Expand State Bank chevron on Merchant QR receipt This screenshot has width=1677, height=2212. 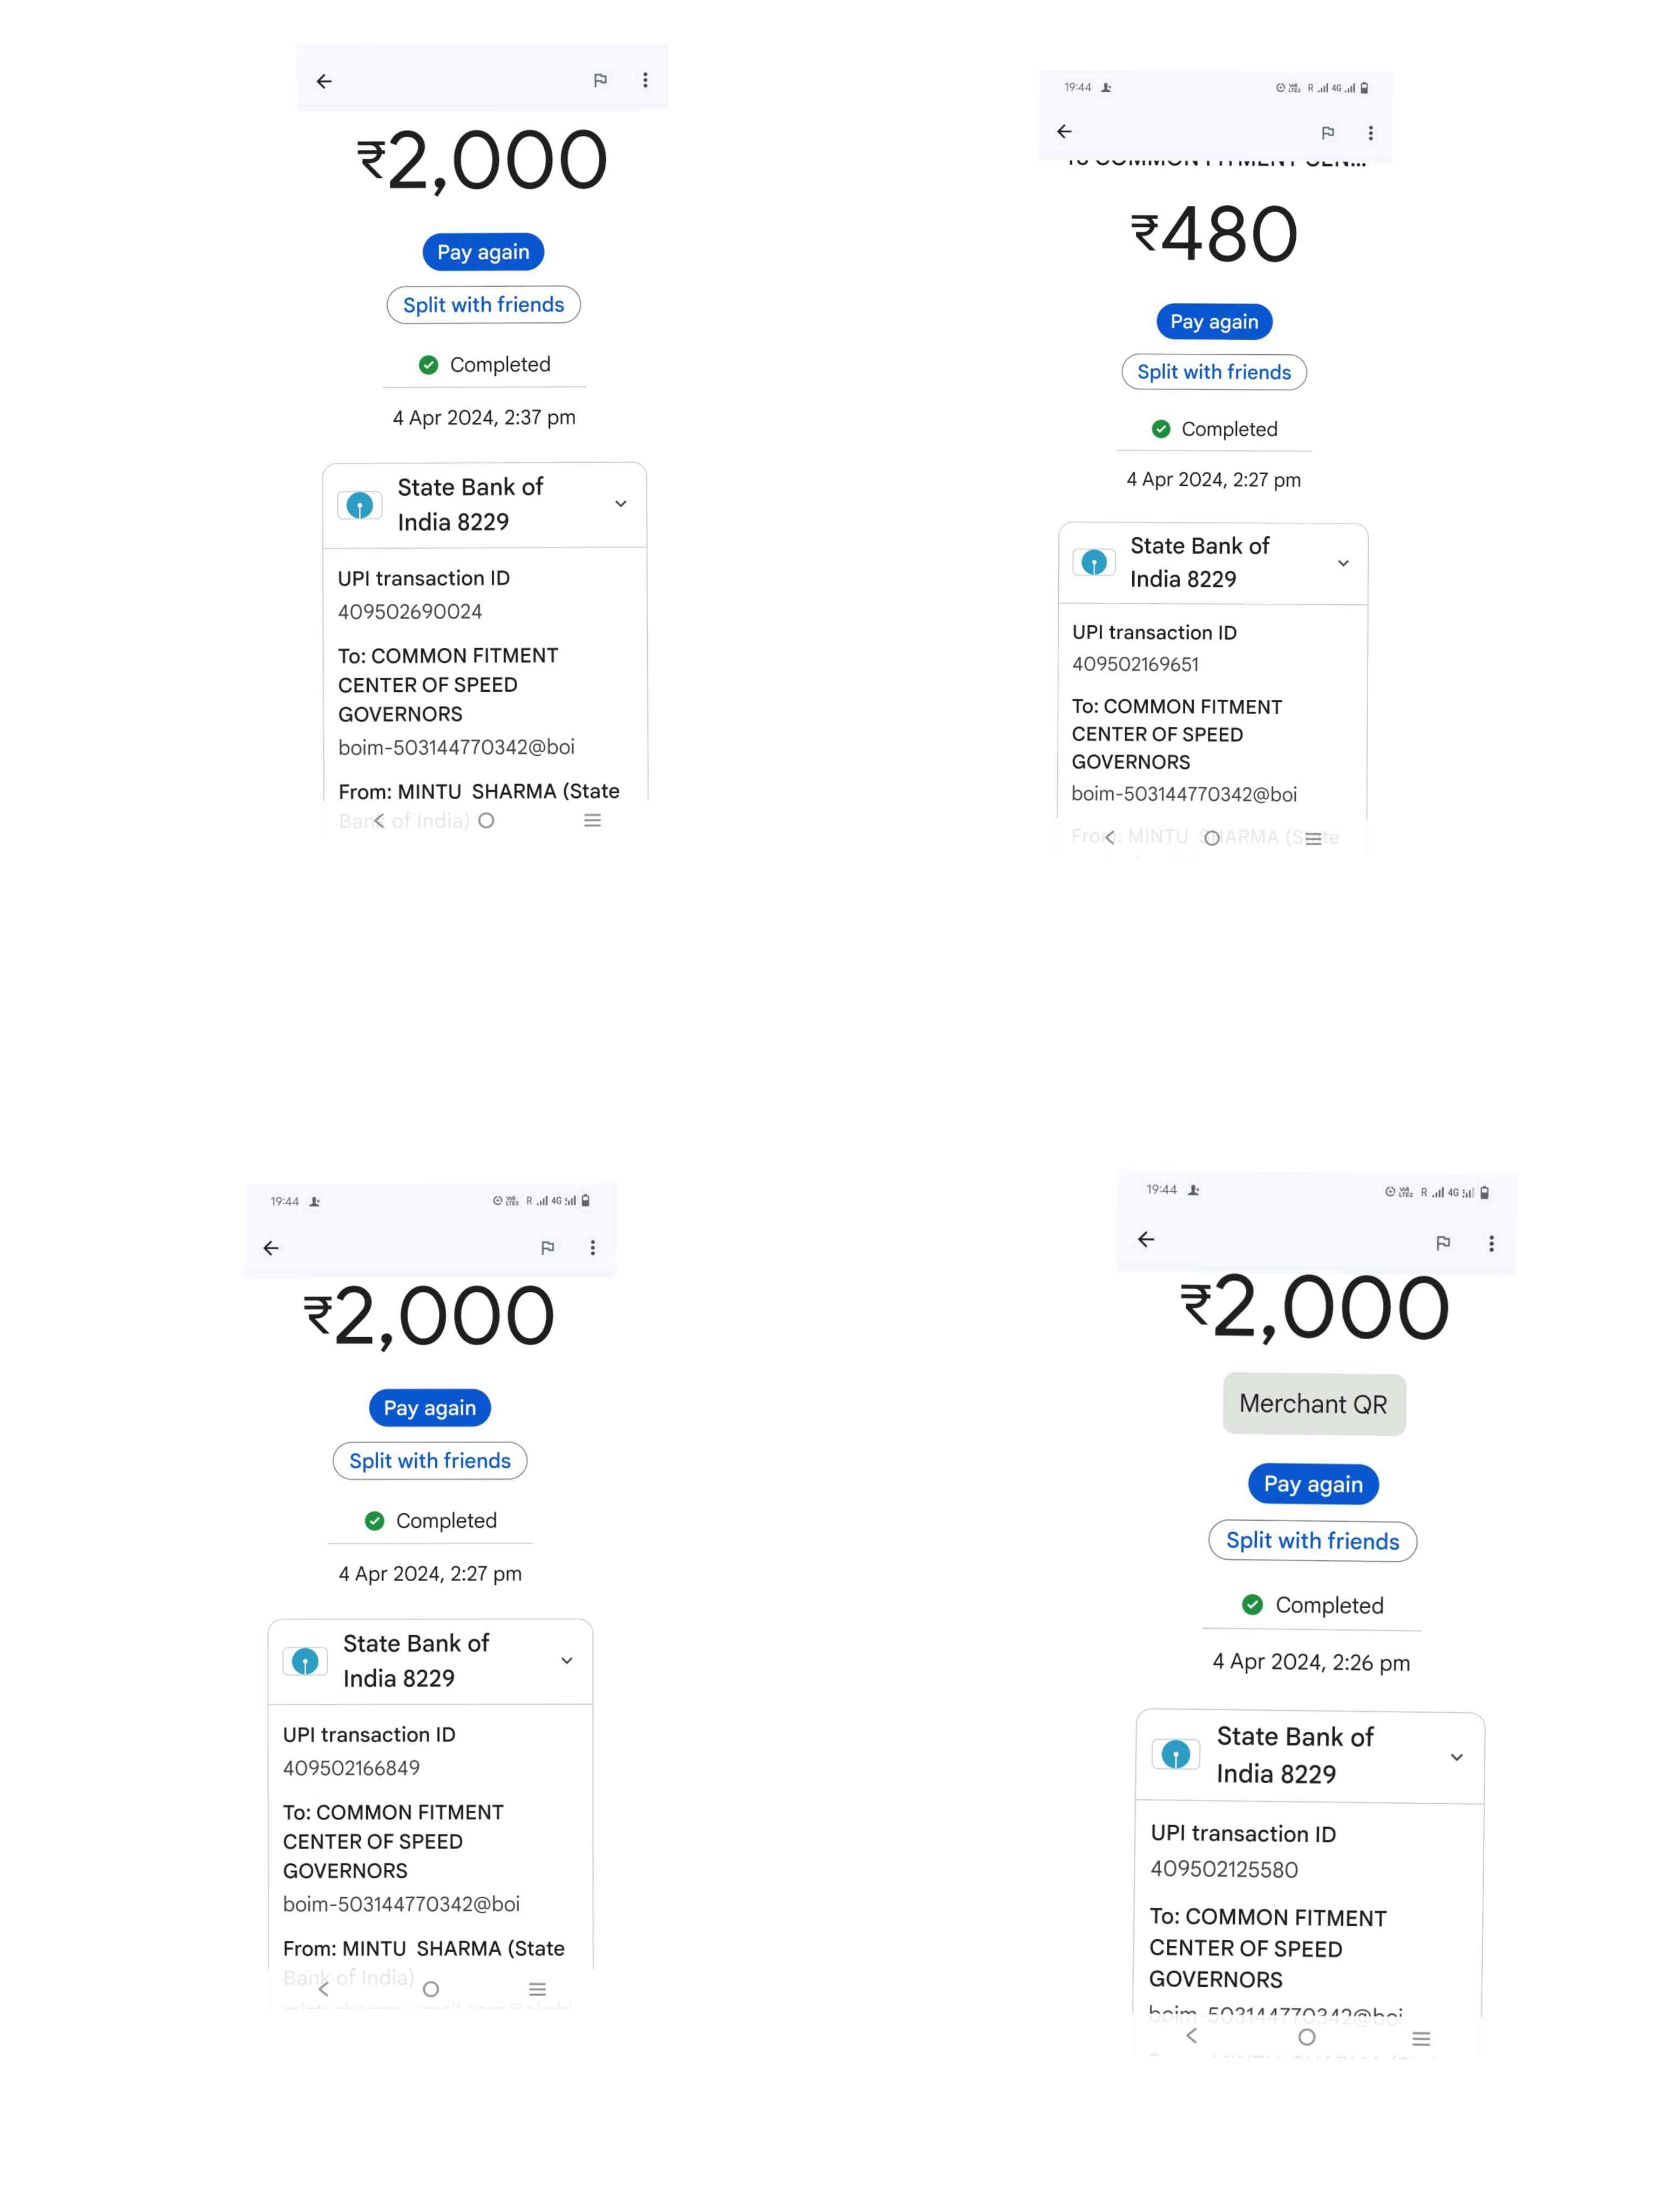click(1456, 1757)
